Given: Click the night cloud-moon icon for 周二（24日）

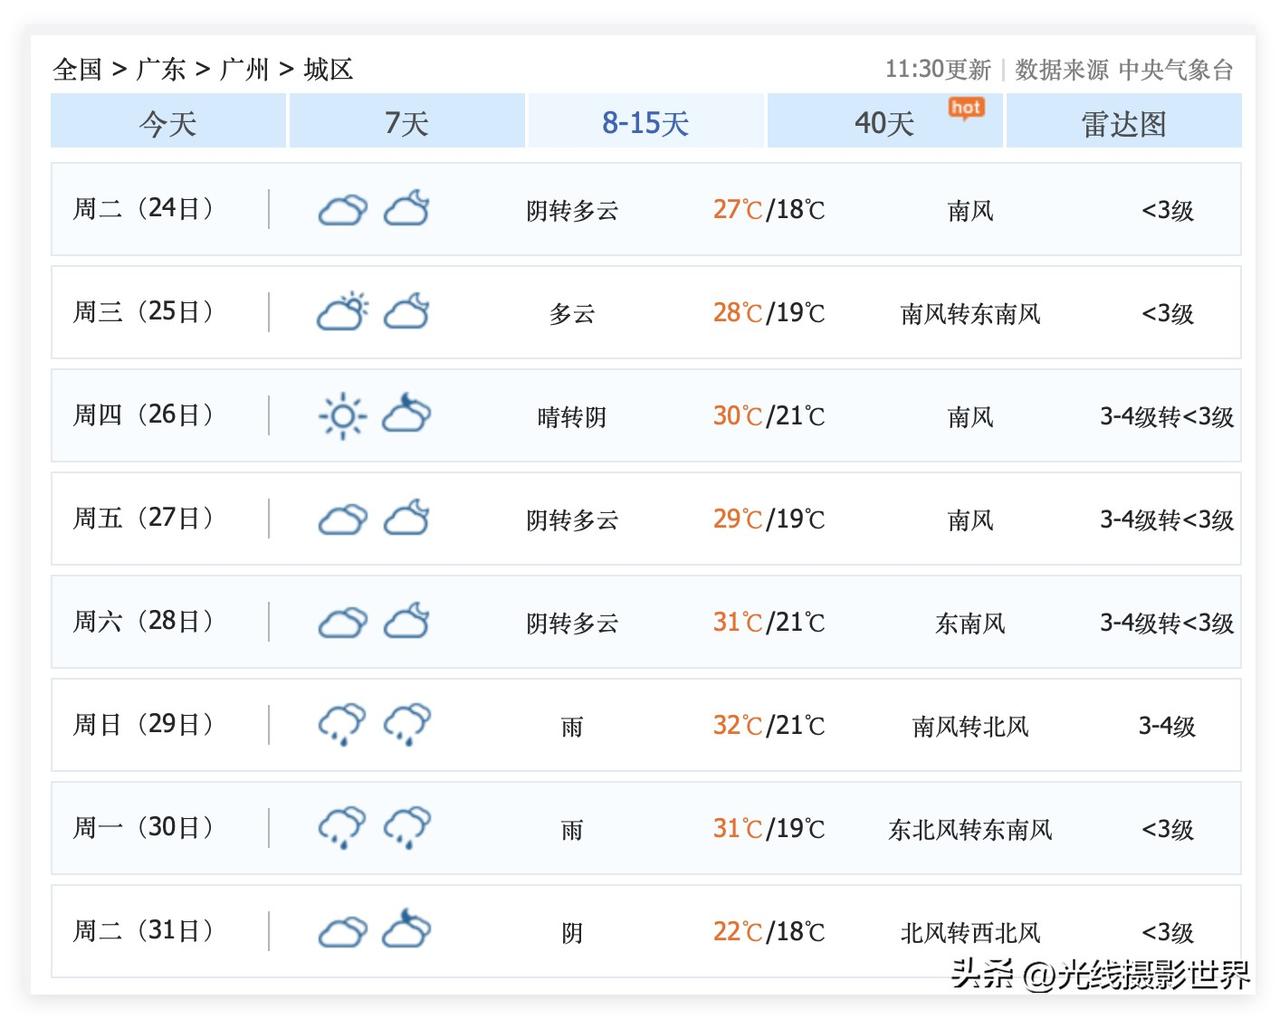Looking at the screenshot, I should pos(407,209).
